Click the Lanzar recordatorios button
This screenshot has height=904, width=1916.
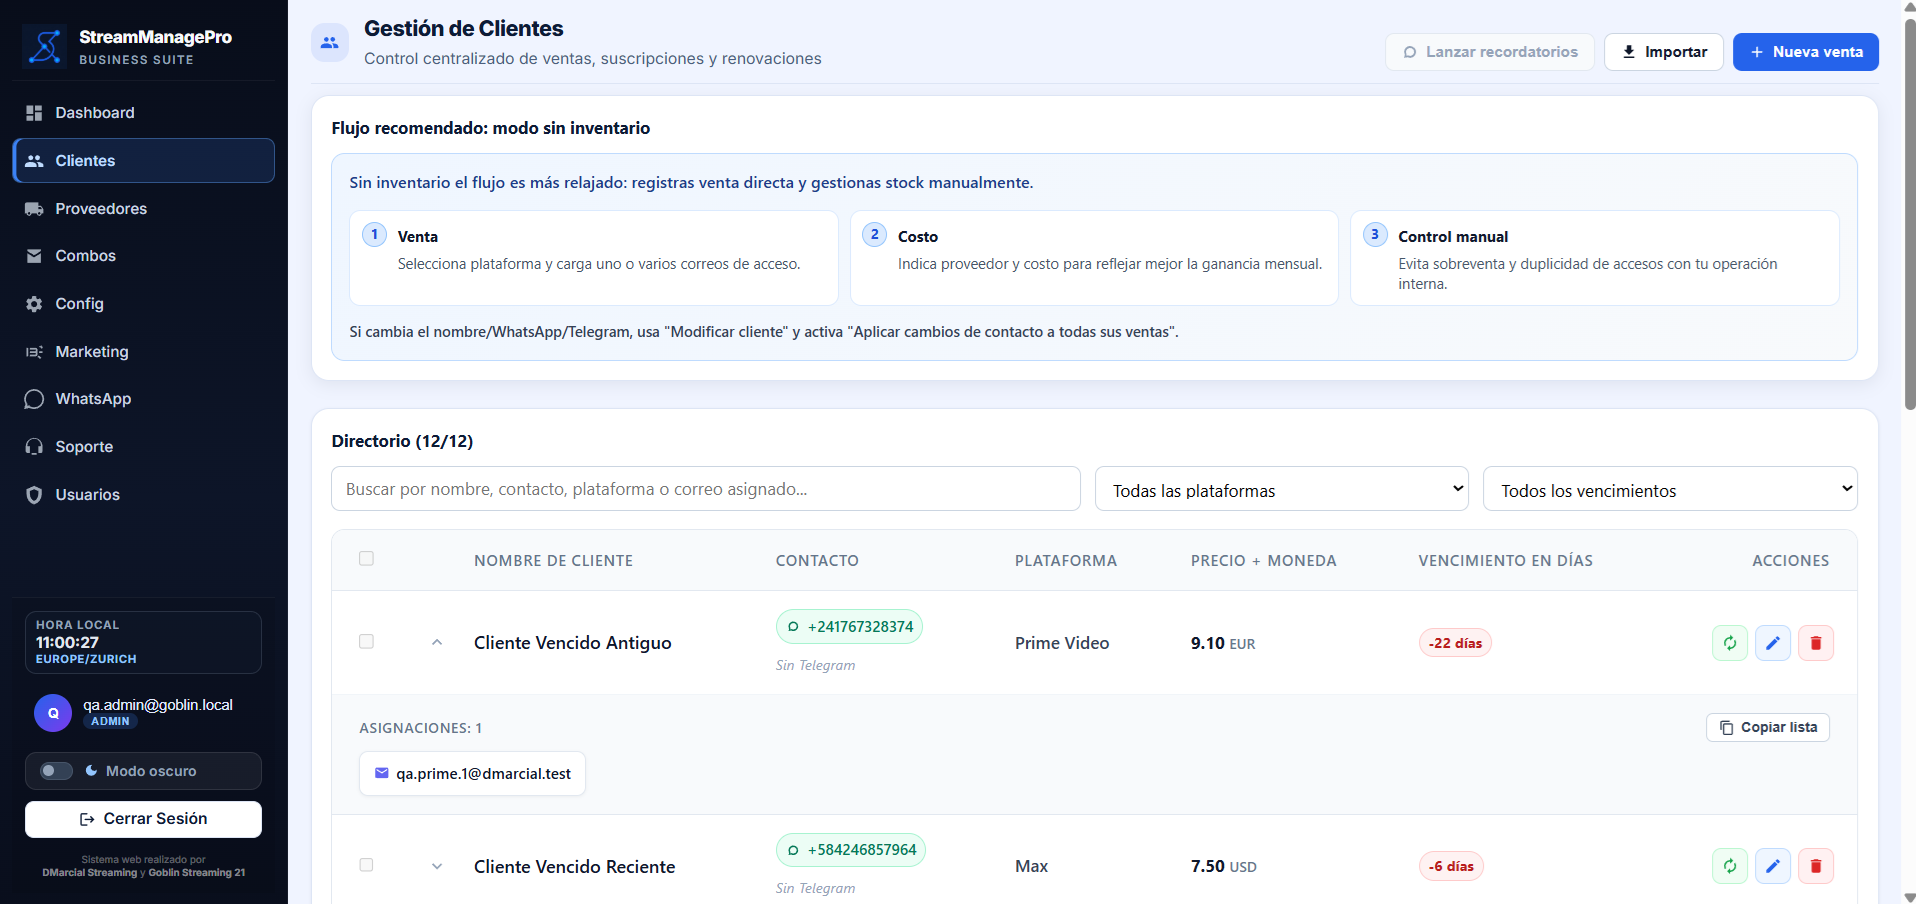pos(1490,52)
